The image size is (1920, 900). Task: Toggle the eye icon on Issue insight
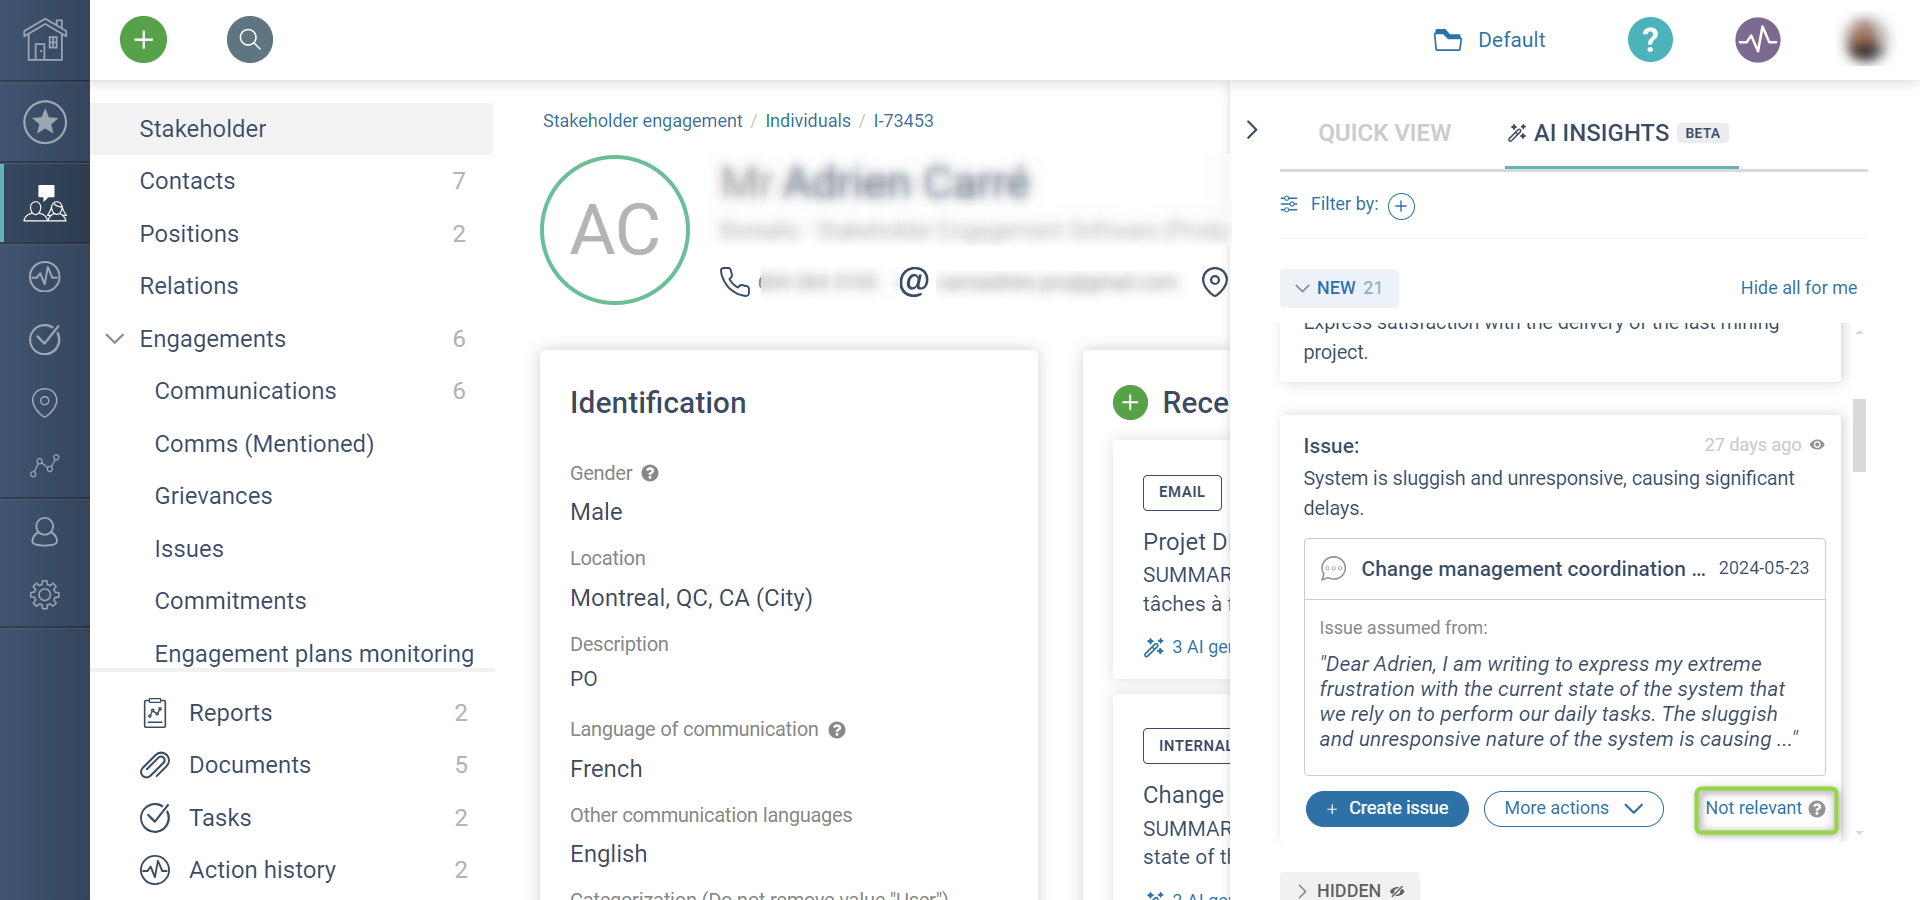[1818, 445]
